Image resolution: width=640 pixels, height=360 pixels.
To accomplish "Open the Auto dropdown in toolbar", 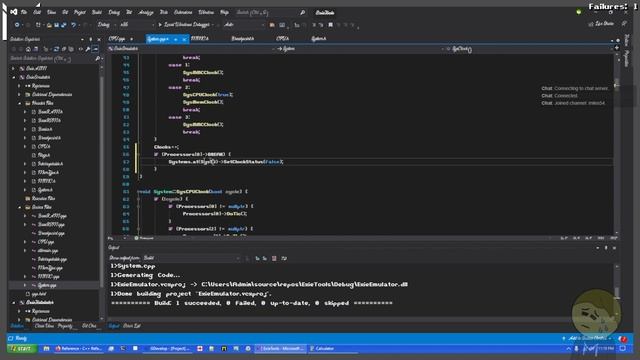I will click(244, 25).
